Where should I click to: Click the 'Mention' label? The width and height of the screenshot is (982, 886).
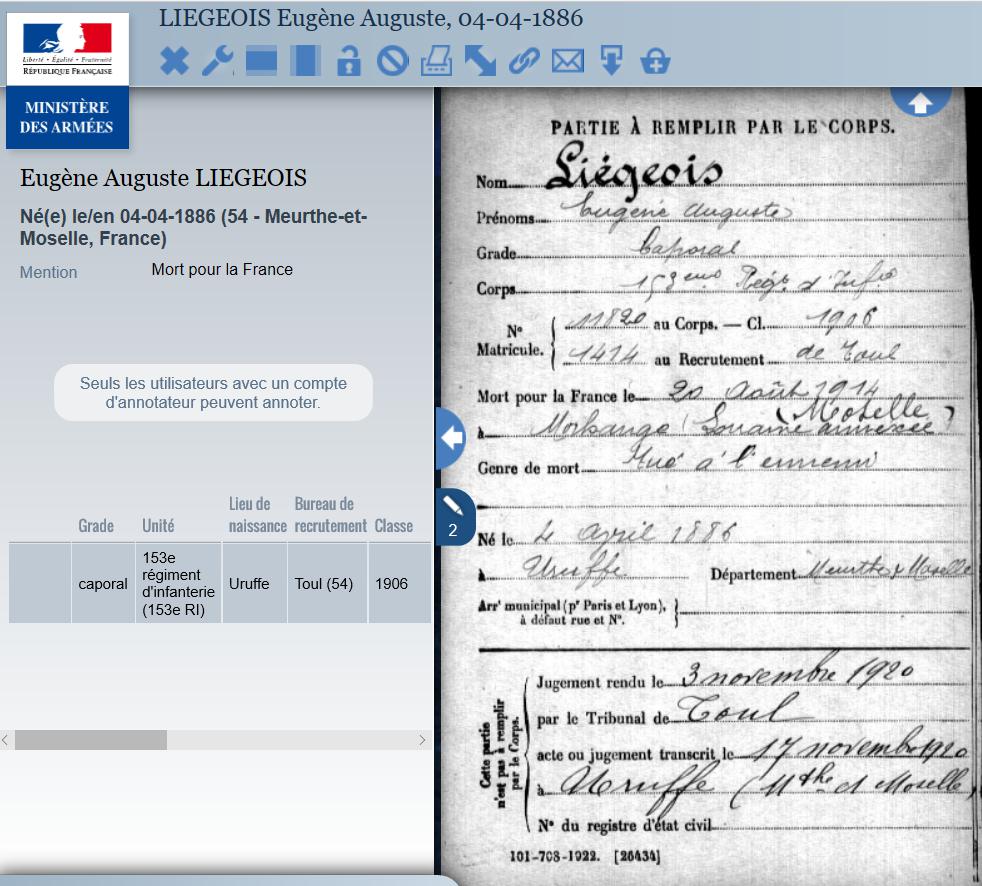tap(48, 272)
